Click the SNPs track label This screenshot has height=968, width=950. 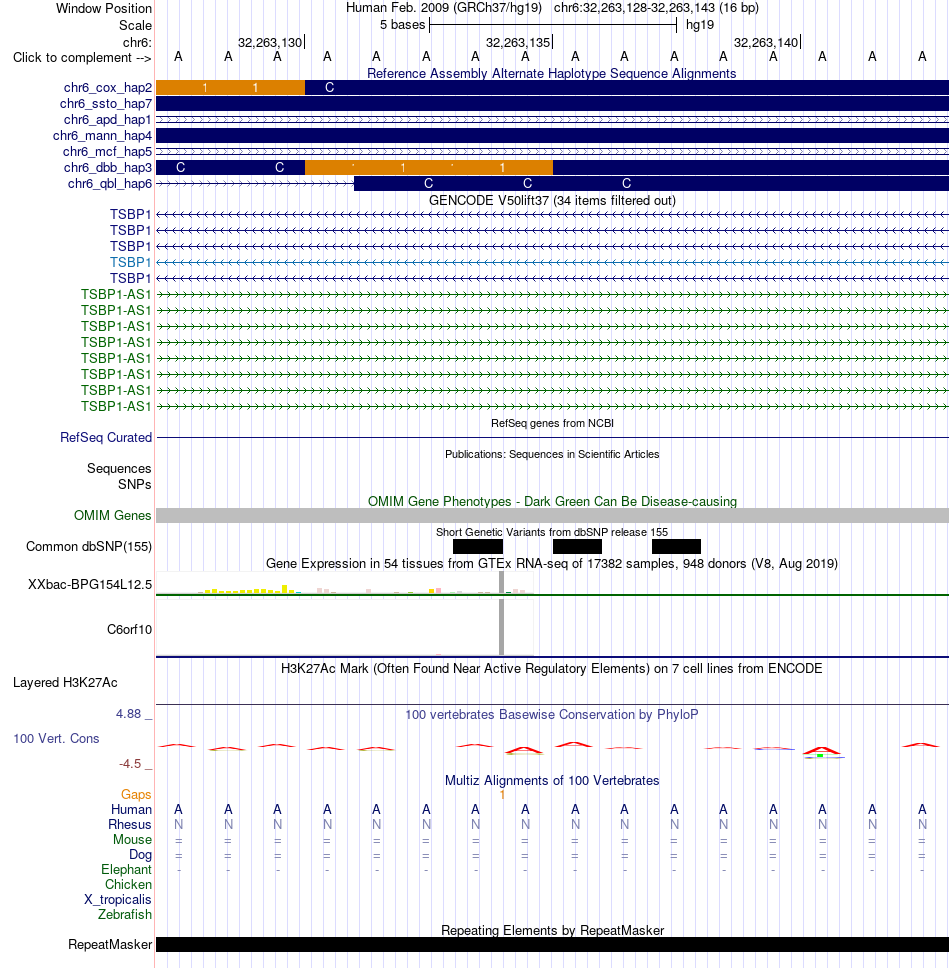point(135,485)
